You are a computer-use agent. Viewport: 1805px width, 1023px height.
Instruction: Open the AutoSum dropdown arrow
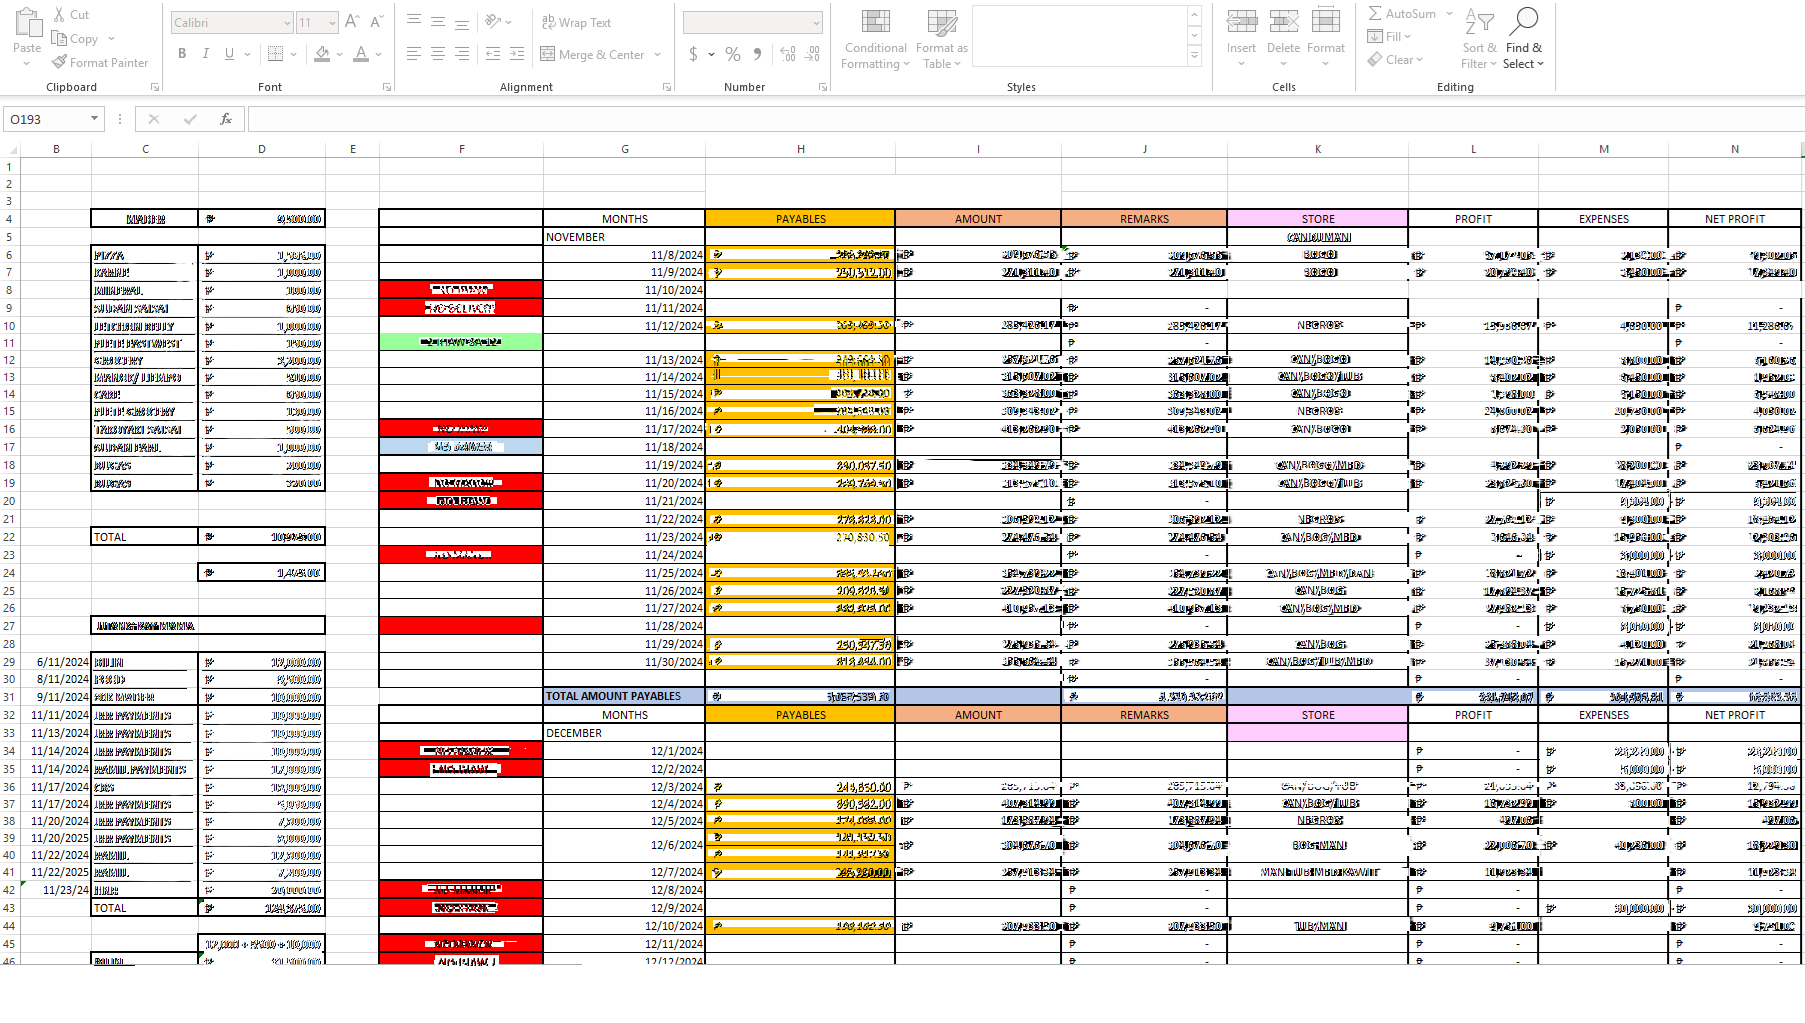pos(1448,14)
